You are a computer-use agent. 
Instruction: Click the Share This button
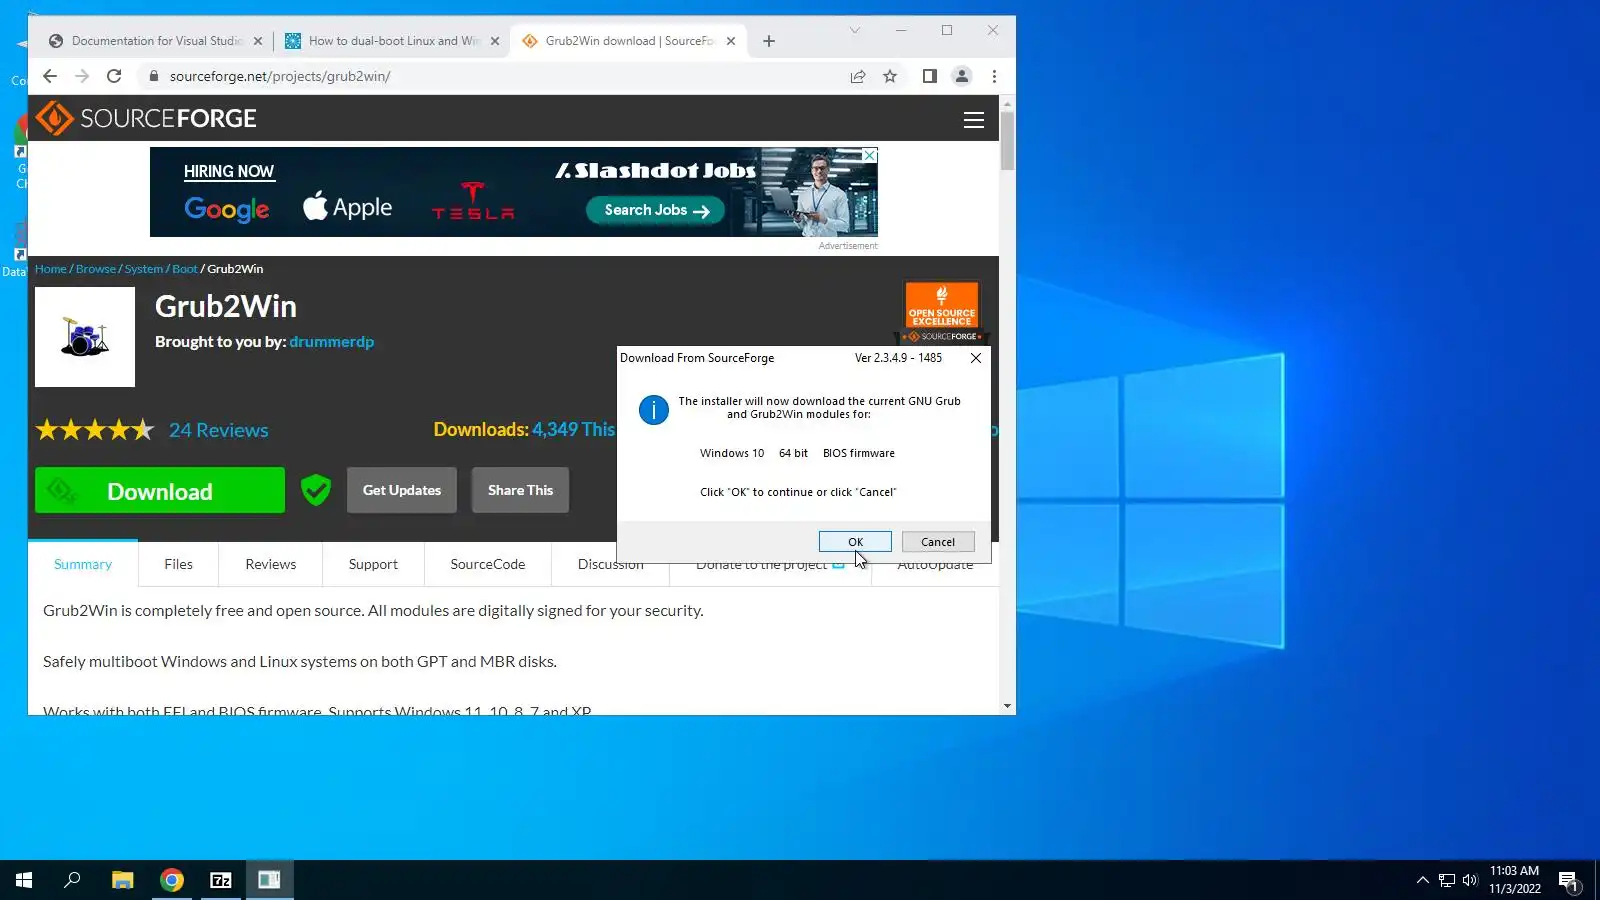(520, 490)
